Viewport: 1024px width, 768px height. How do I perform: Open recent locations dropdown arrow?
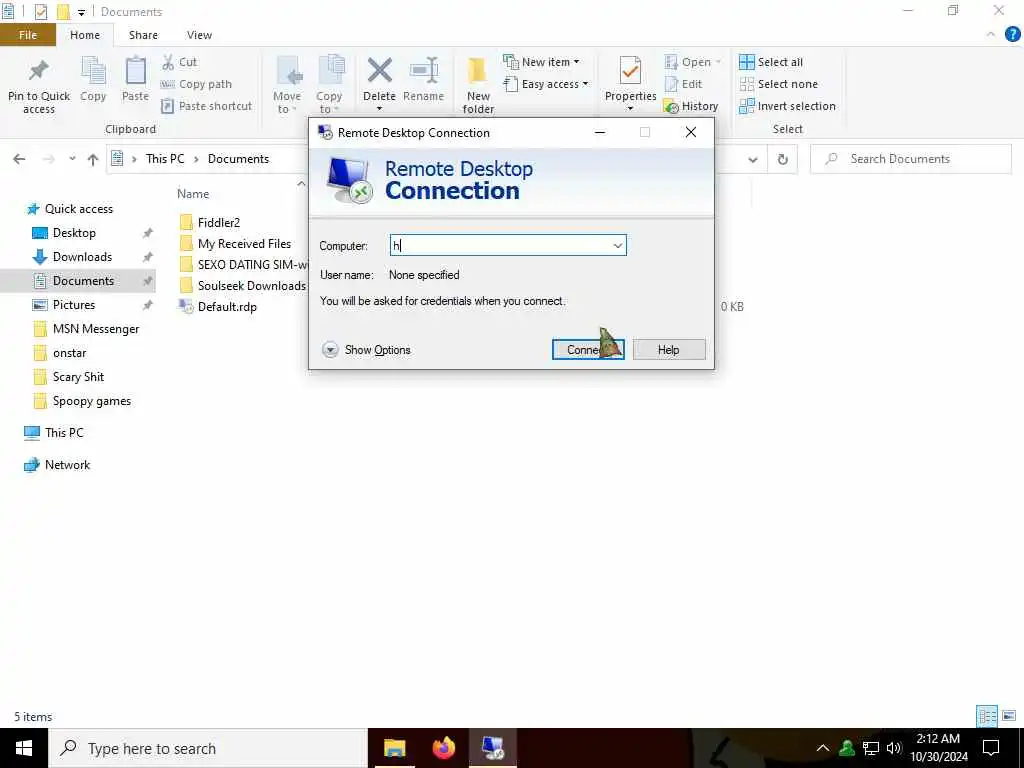tap(72, 159)
